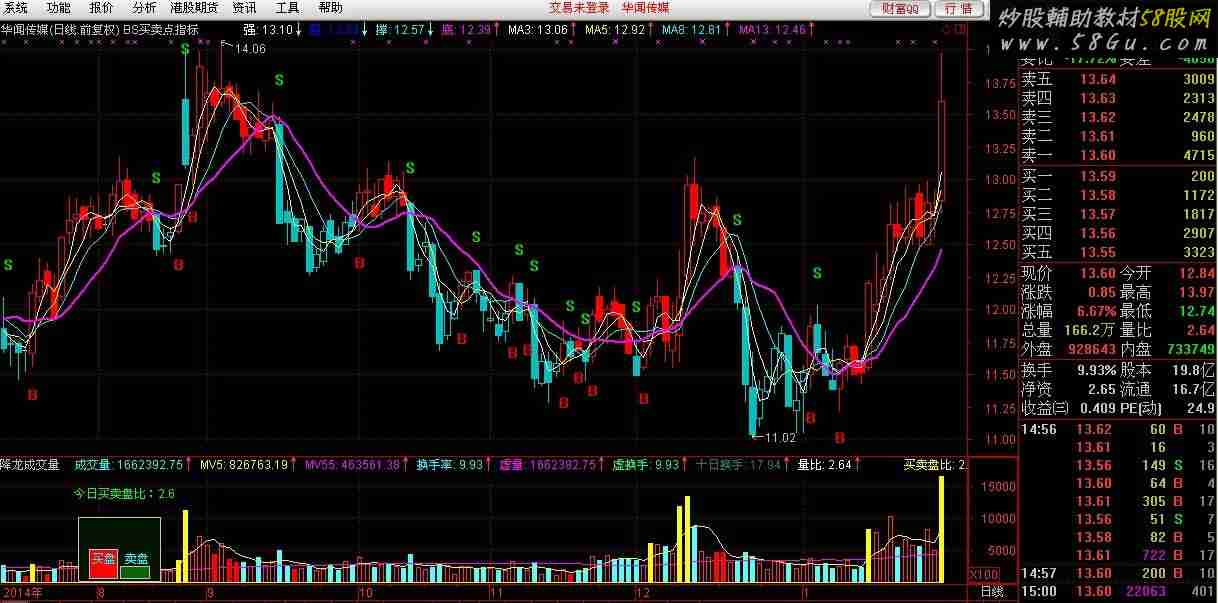The height and width of the screenshot is (603, 1218).
Task: Select the 底: 12.39 indicator value
Action: point(466,30)
